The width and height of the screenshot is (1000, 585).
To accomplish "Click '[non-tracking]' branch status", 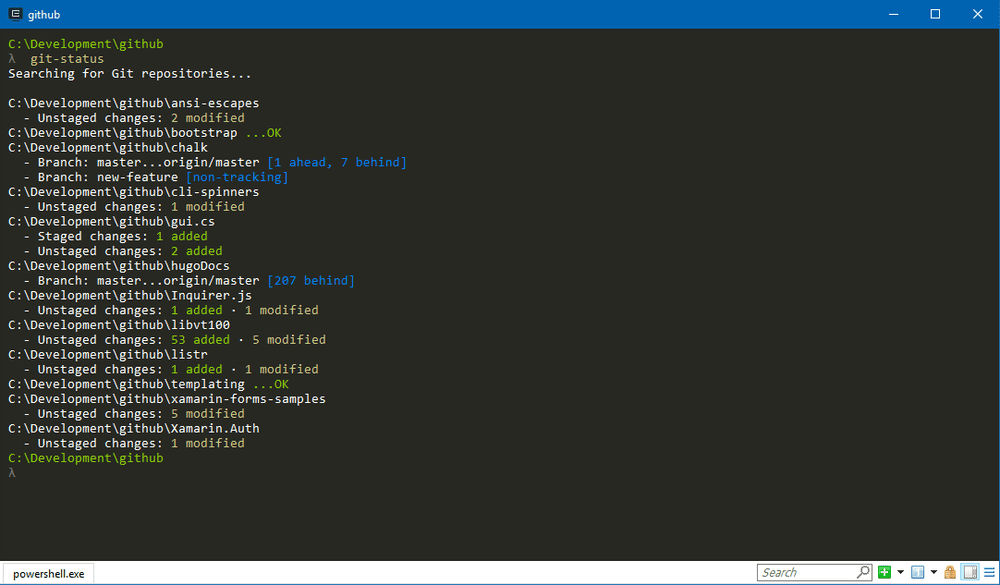I will click(237, 177).
